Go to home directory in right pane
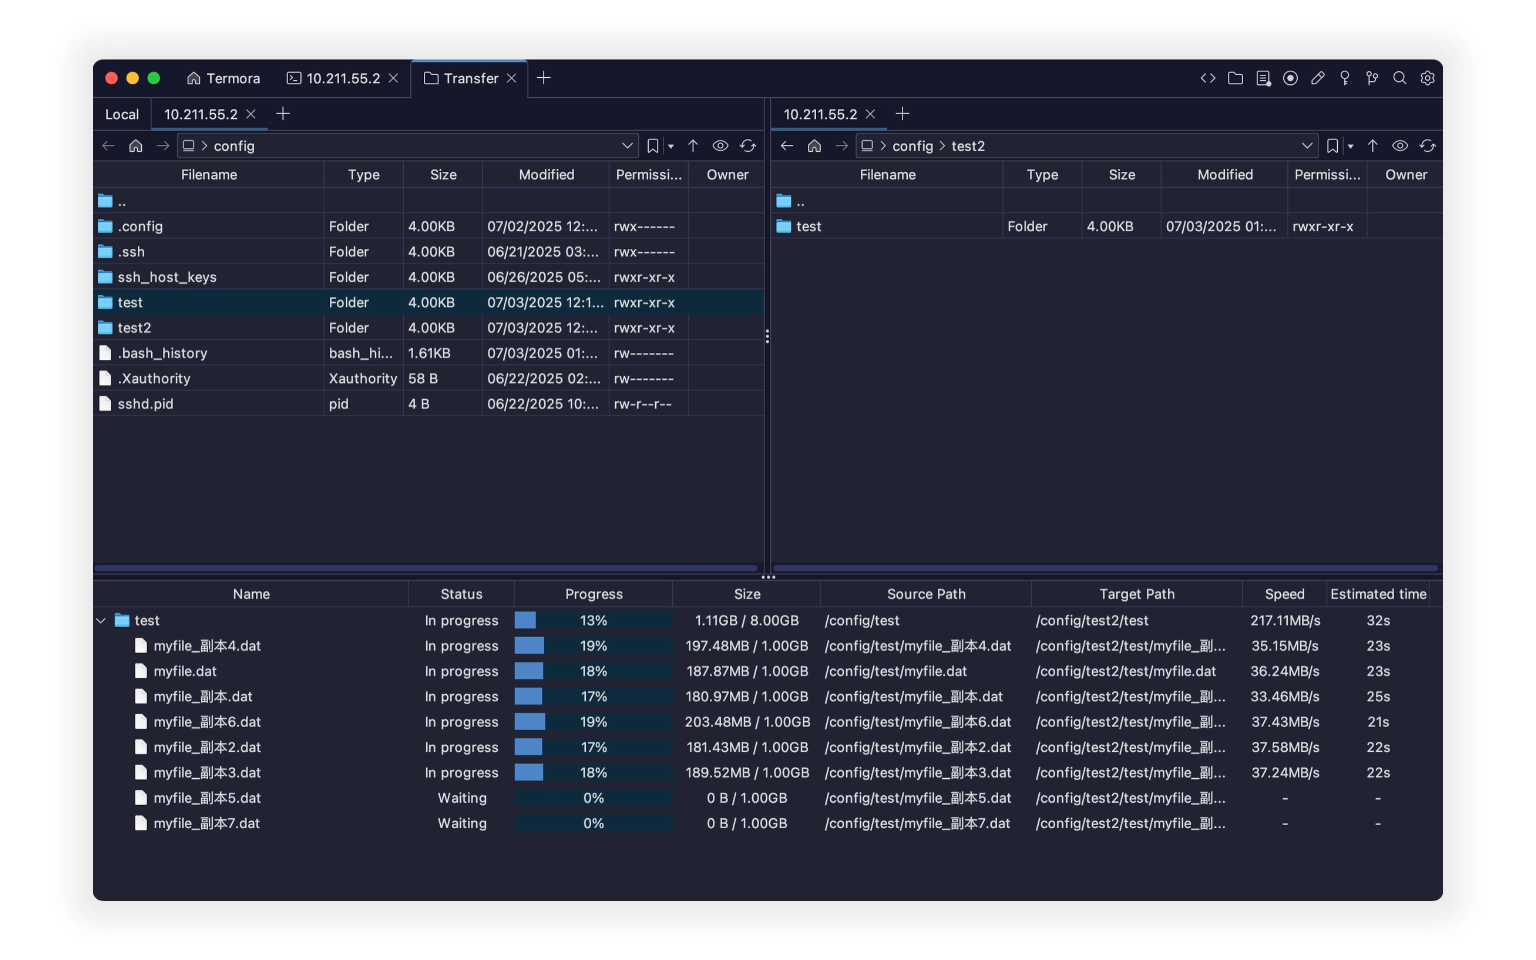Screen dimensions: 1536x960 814,146
